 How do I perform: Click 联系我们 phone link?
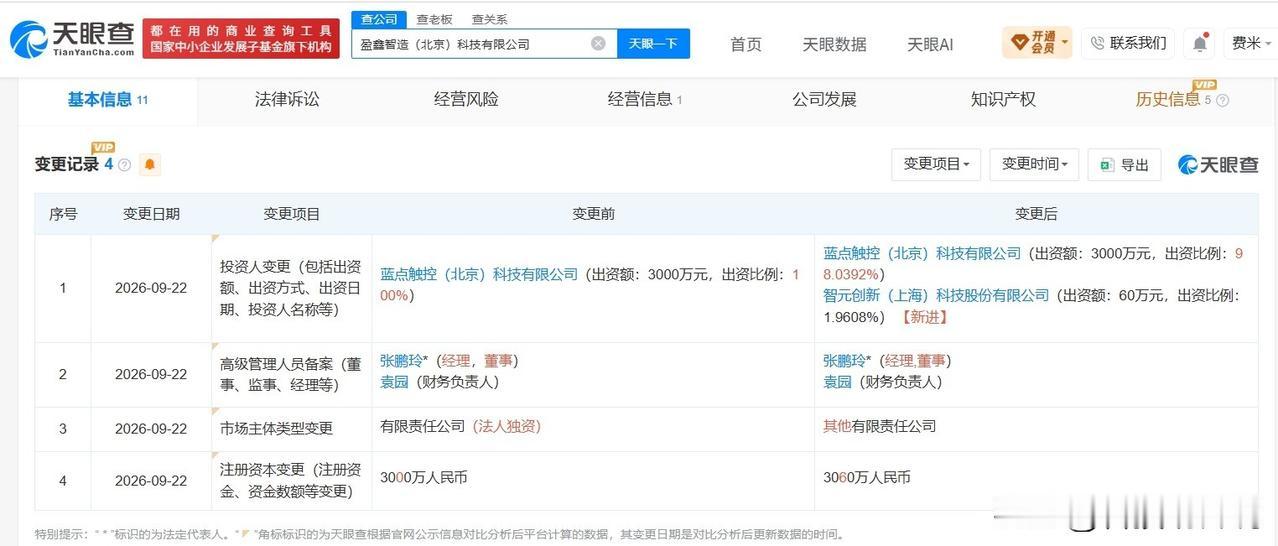tap(1128, 43)
